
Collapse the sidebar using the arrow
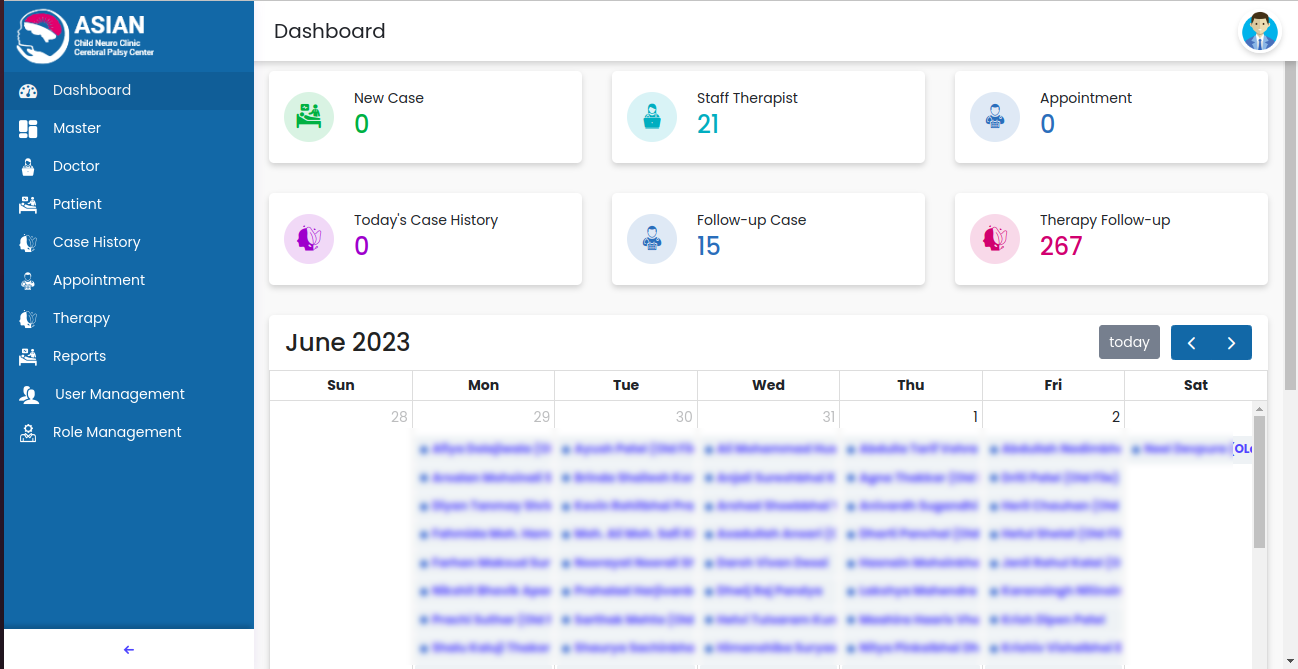pos(128,649)
